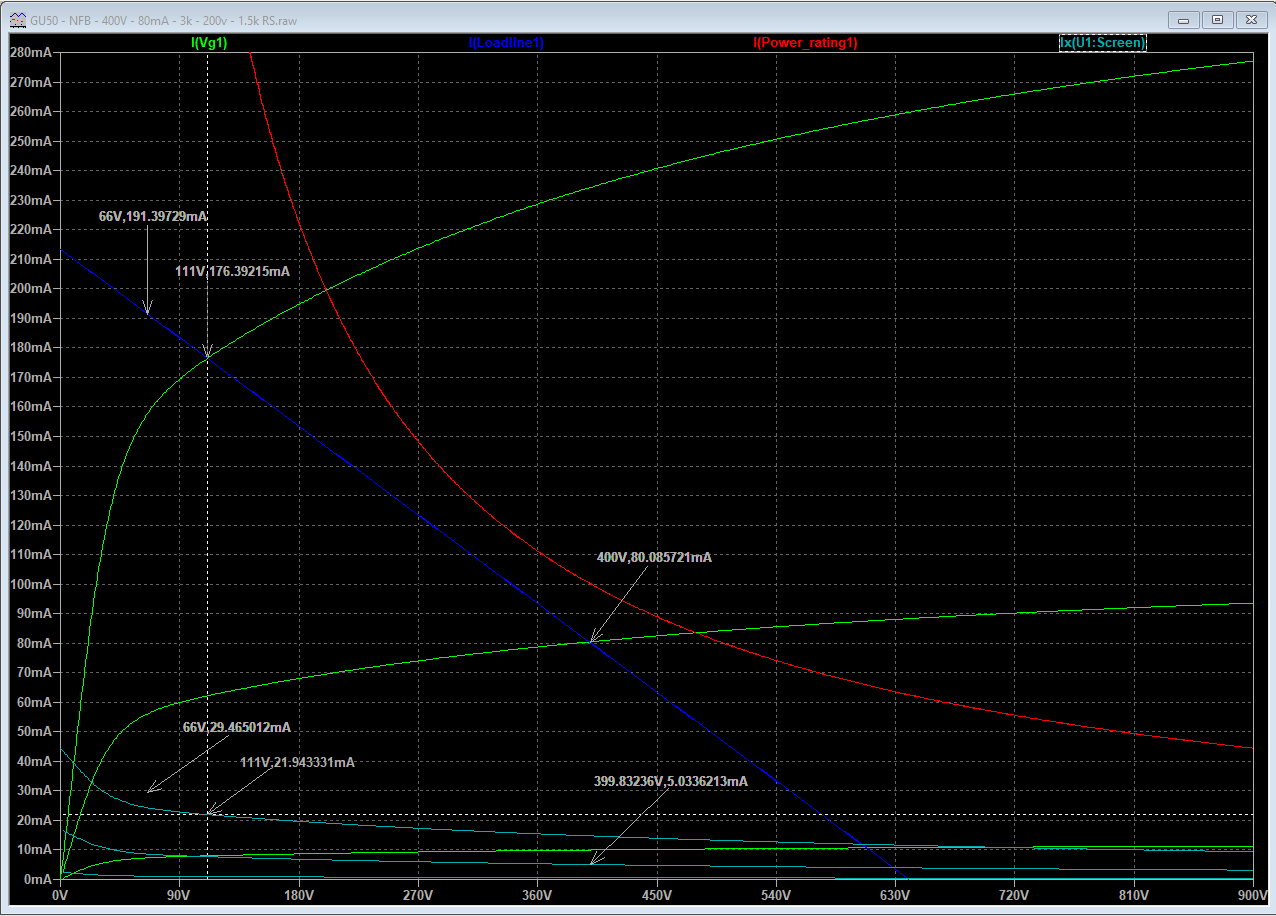Select the 111V,176.39215mA annotation text
1276x916 pixels.
[232, 271]
